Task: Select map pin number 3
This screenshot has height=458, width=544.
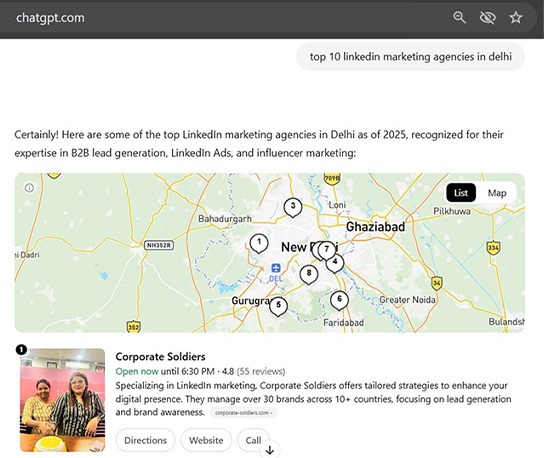Action: pos(293,207)
